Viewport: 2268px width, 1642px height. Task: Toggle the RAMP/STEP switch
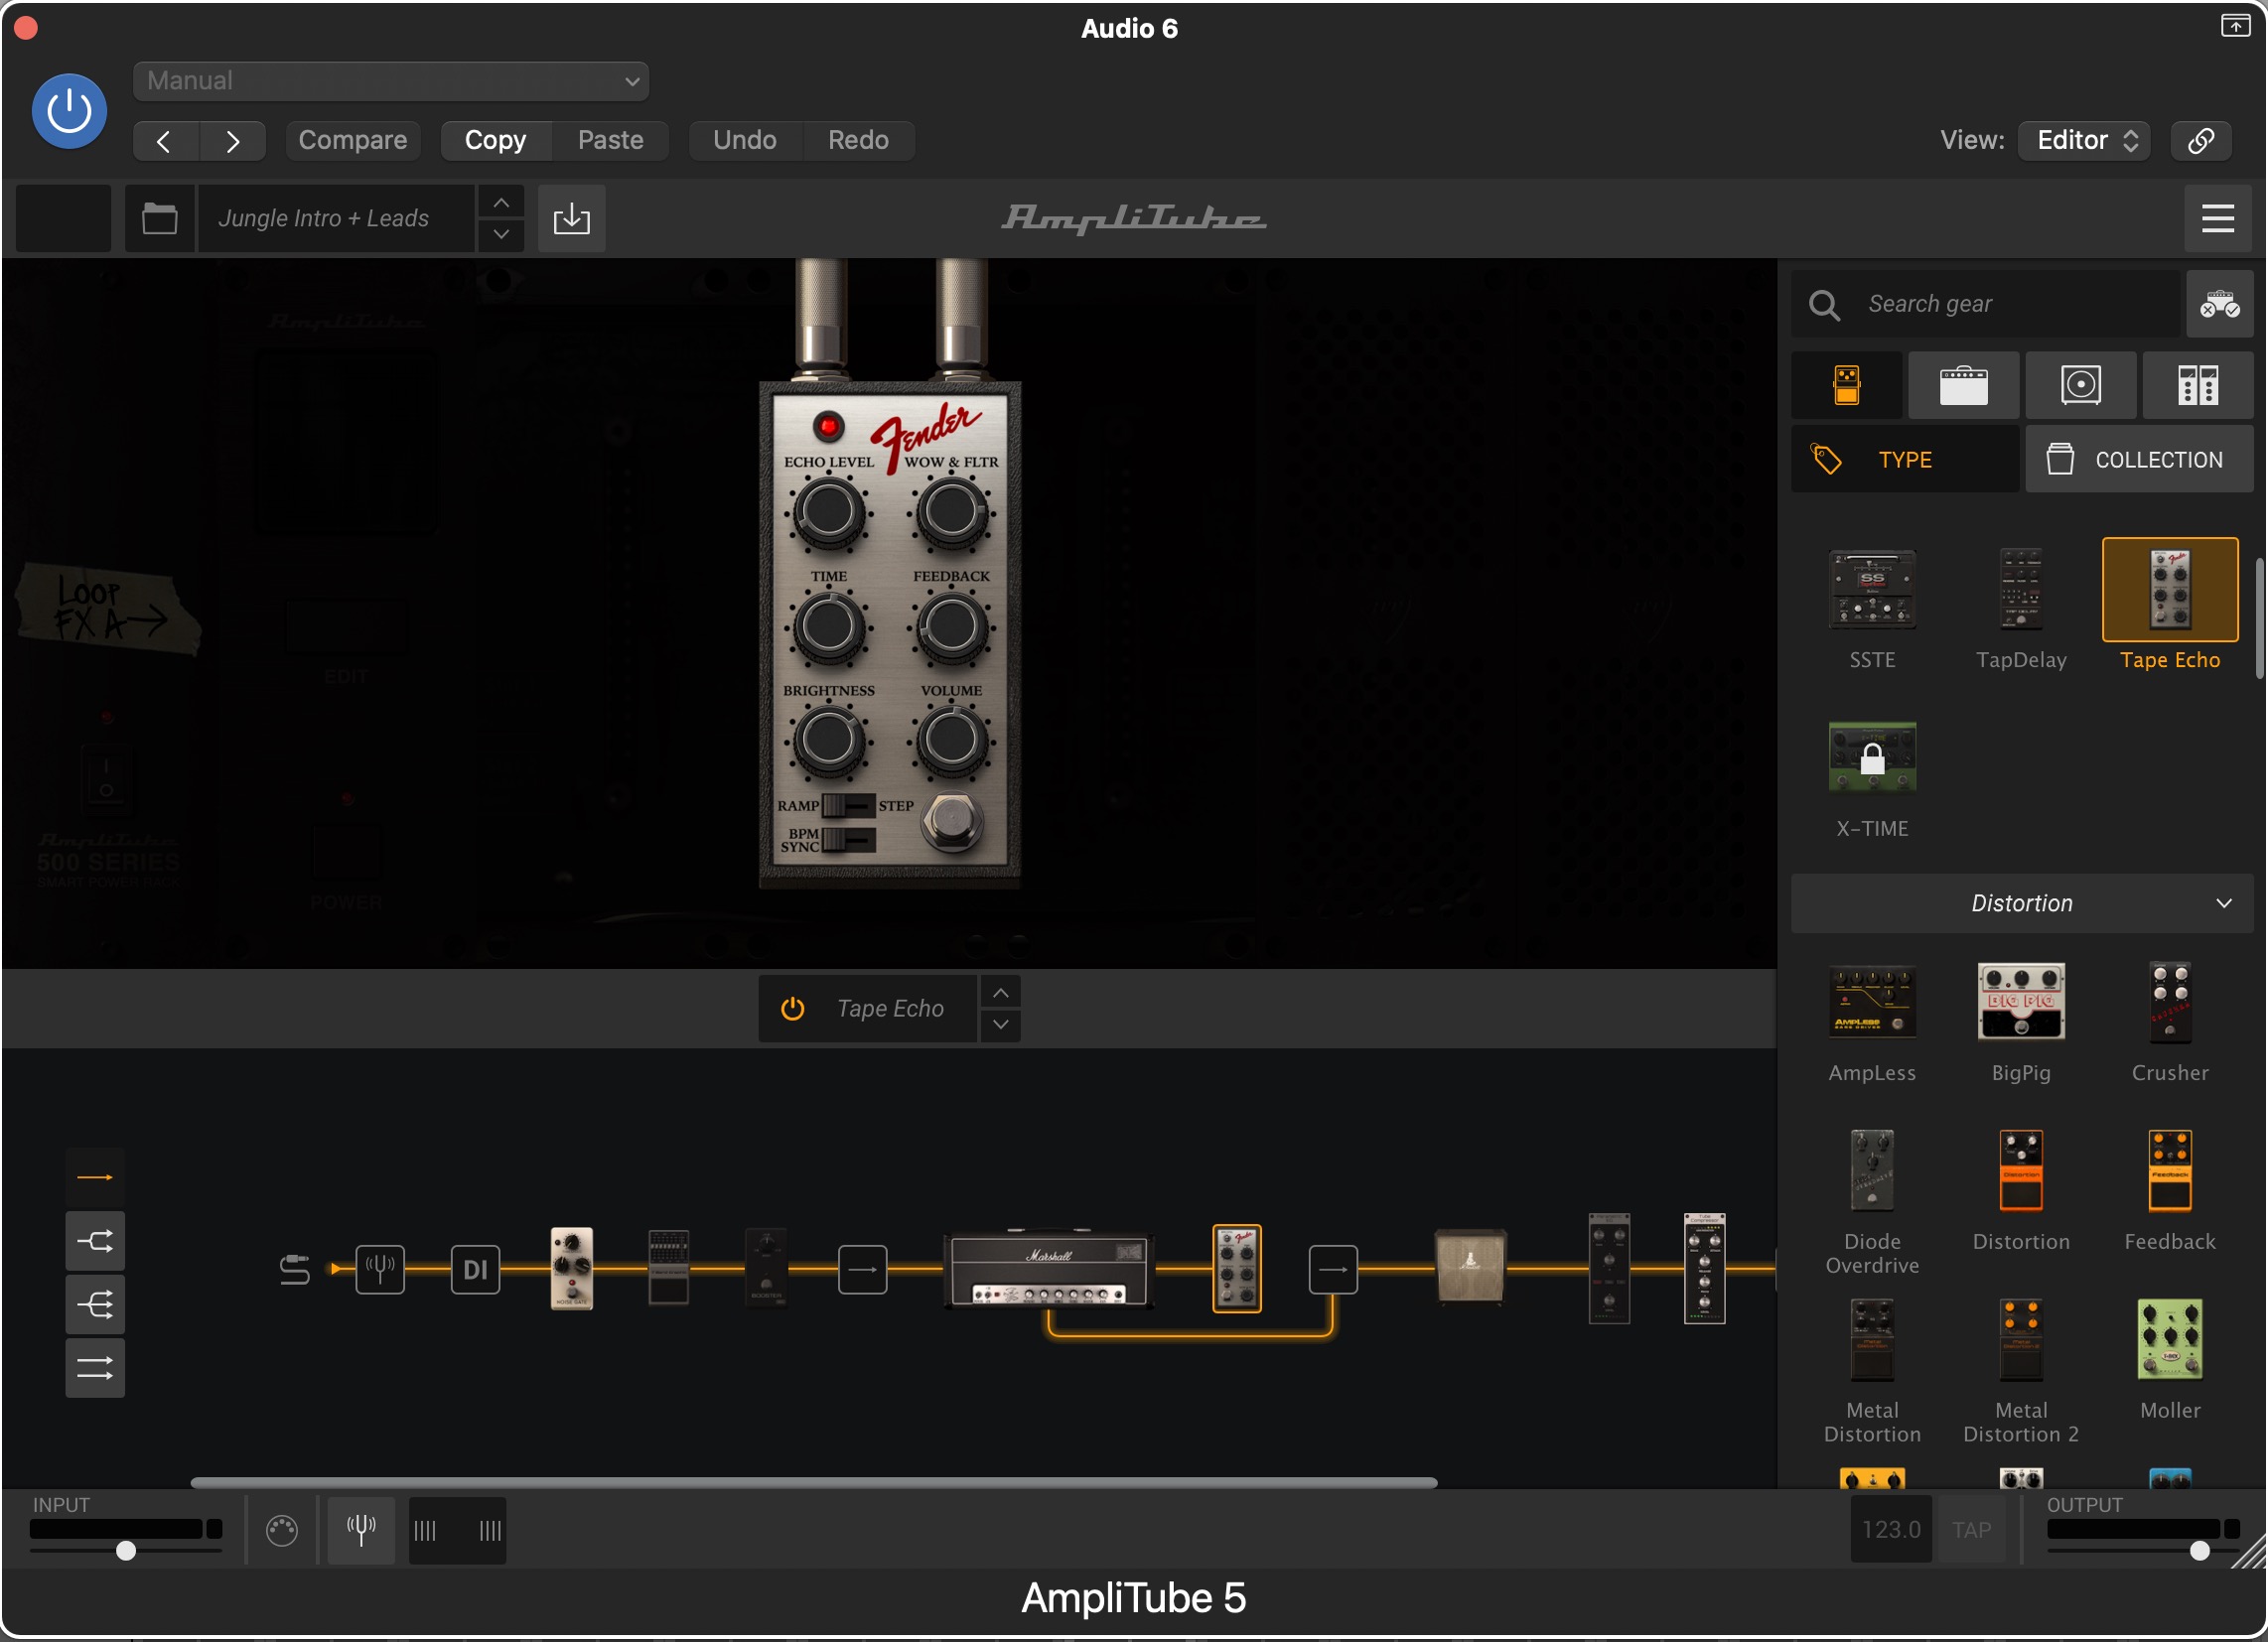click(848, 805)
